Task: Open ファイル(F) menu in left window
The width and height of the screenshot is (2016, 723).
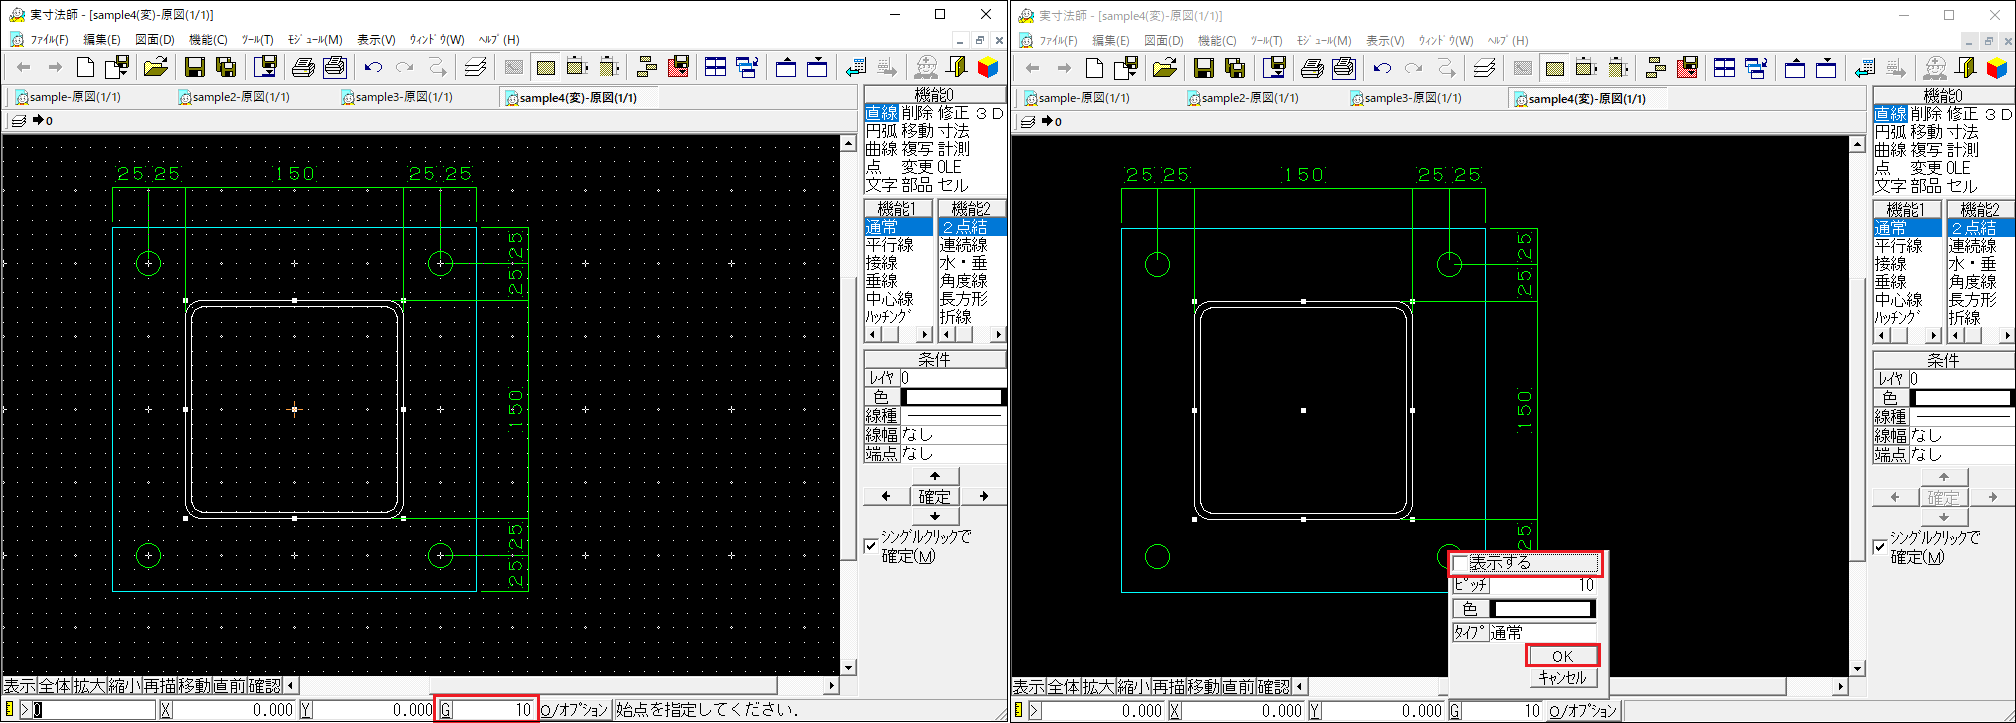Action: (49, 40)
